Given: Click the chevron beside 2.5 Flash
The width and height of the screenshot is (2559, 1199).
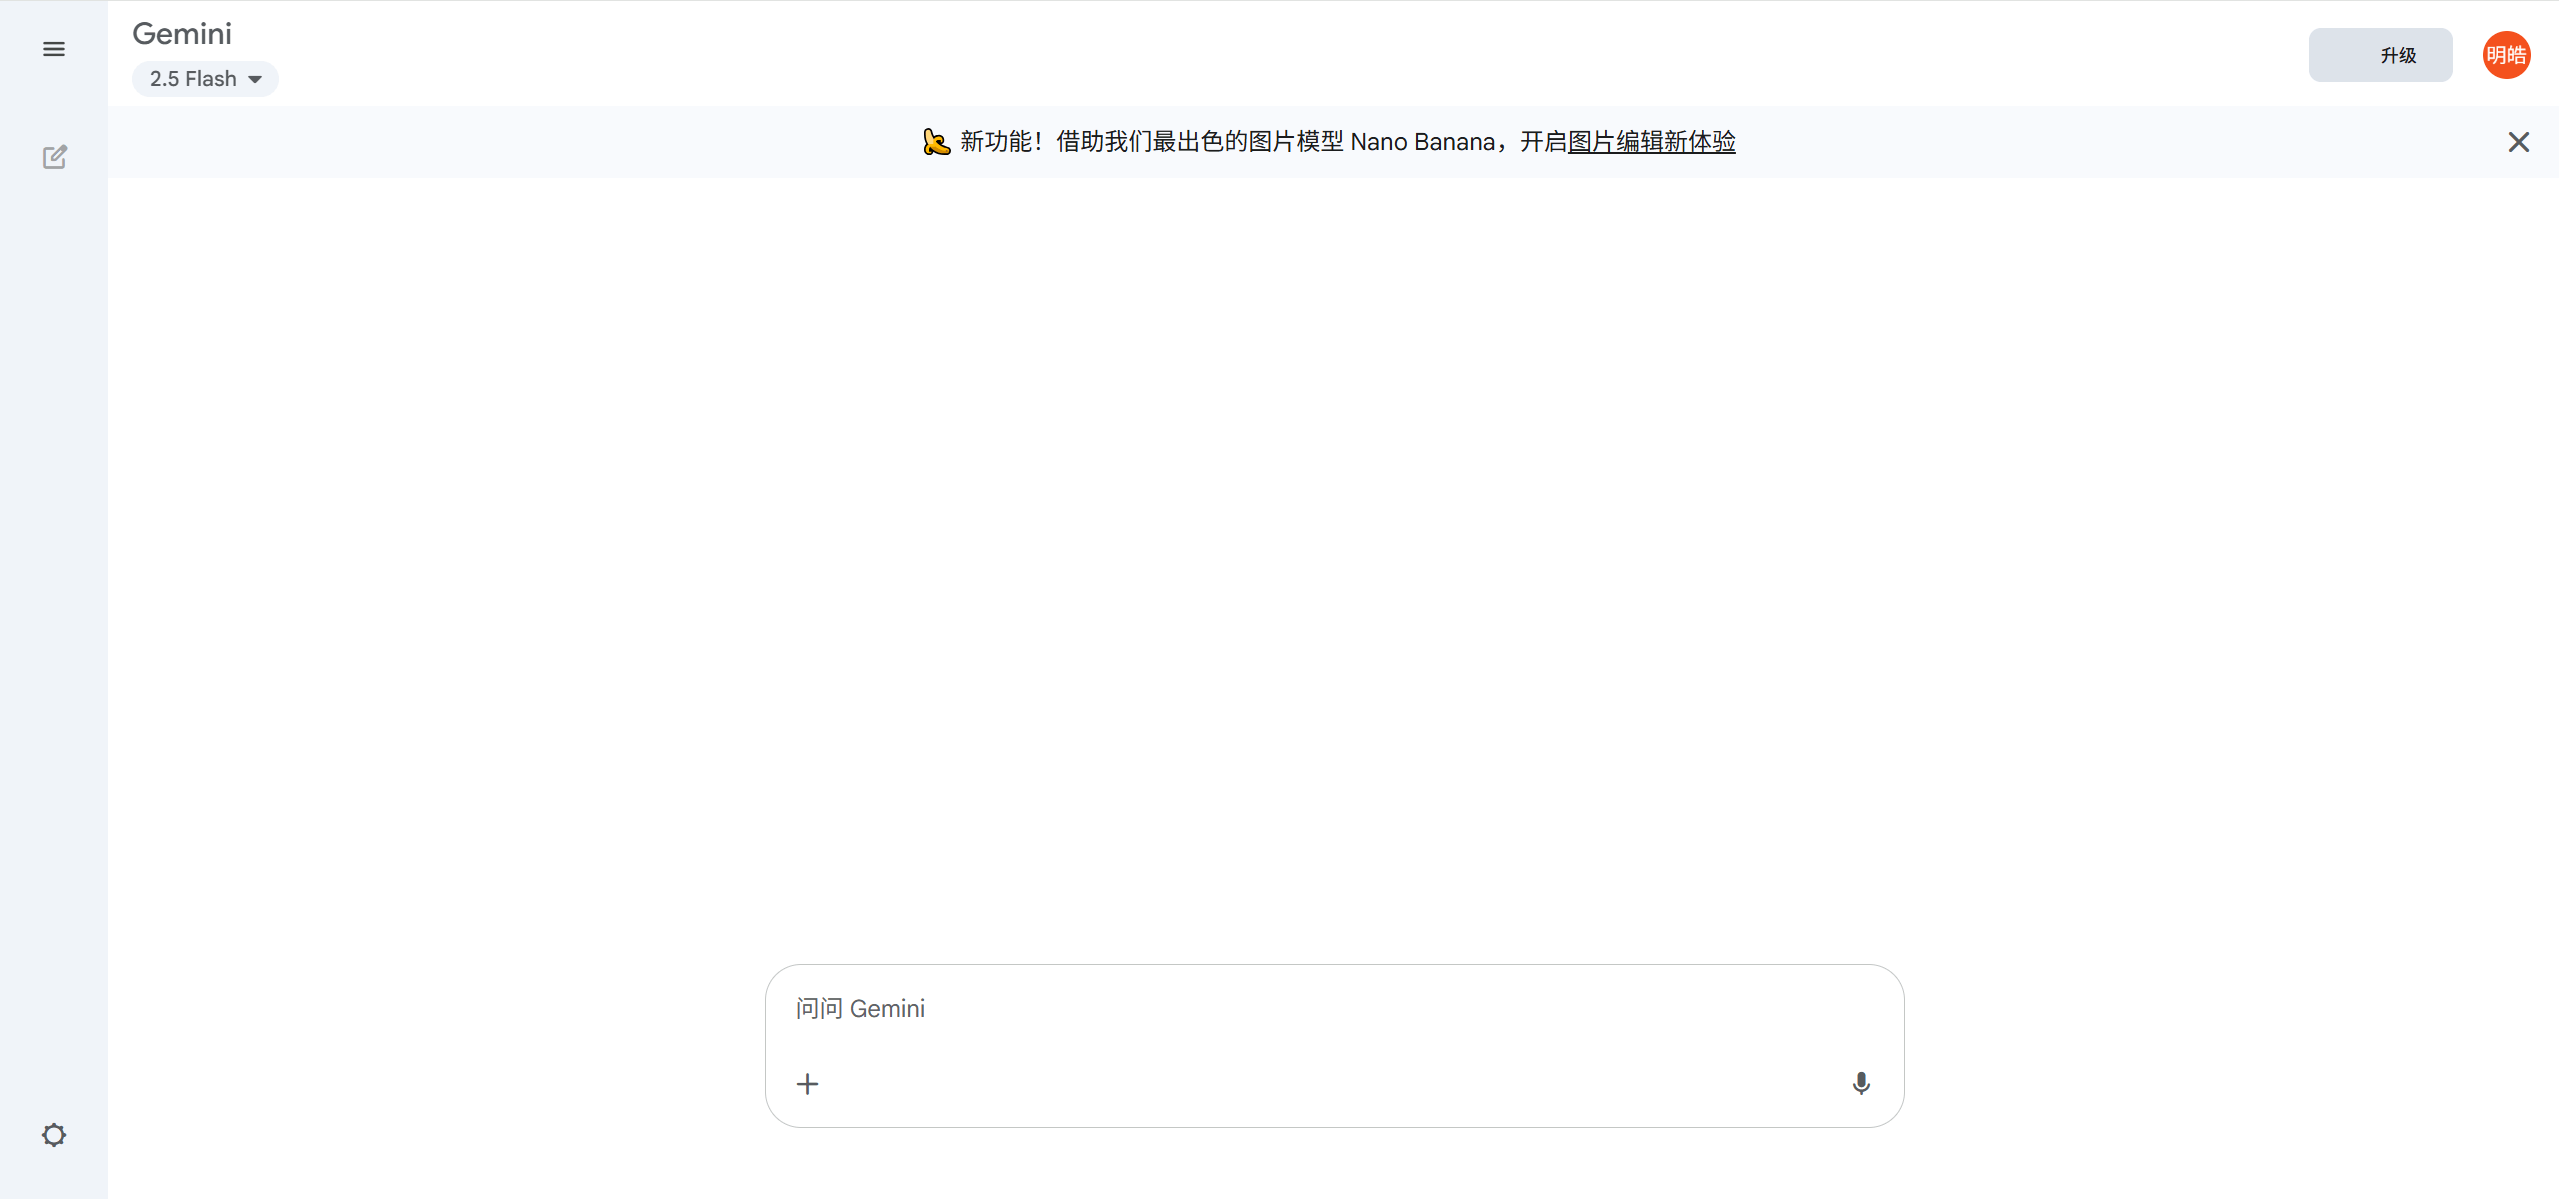Looking at the screenshot, I should [x=256, y=79].
